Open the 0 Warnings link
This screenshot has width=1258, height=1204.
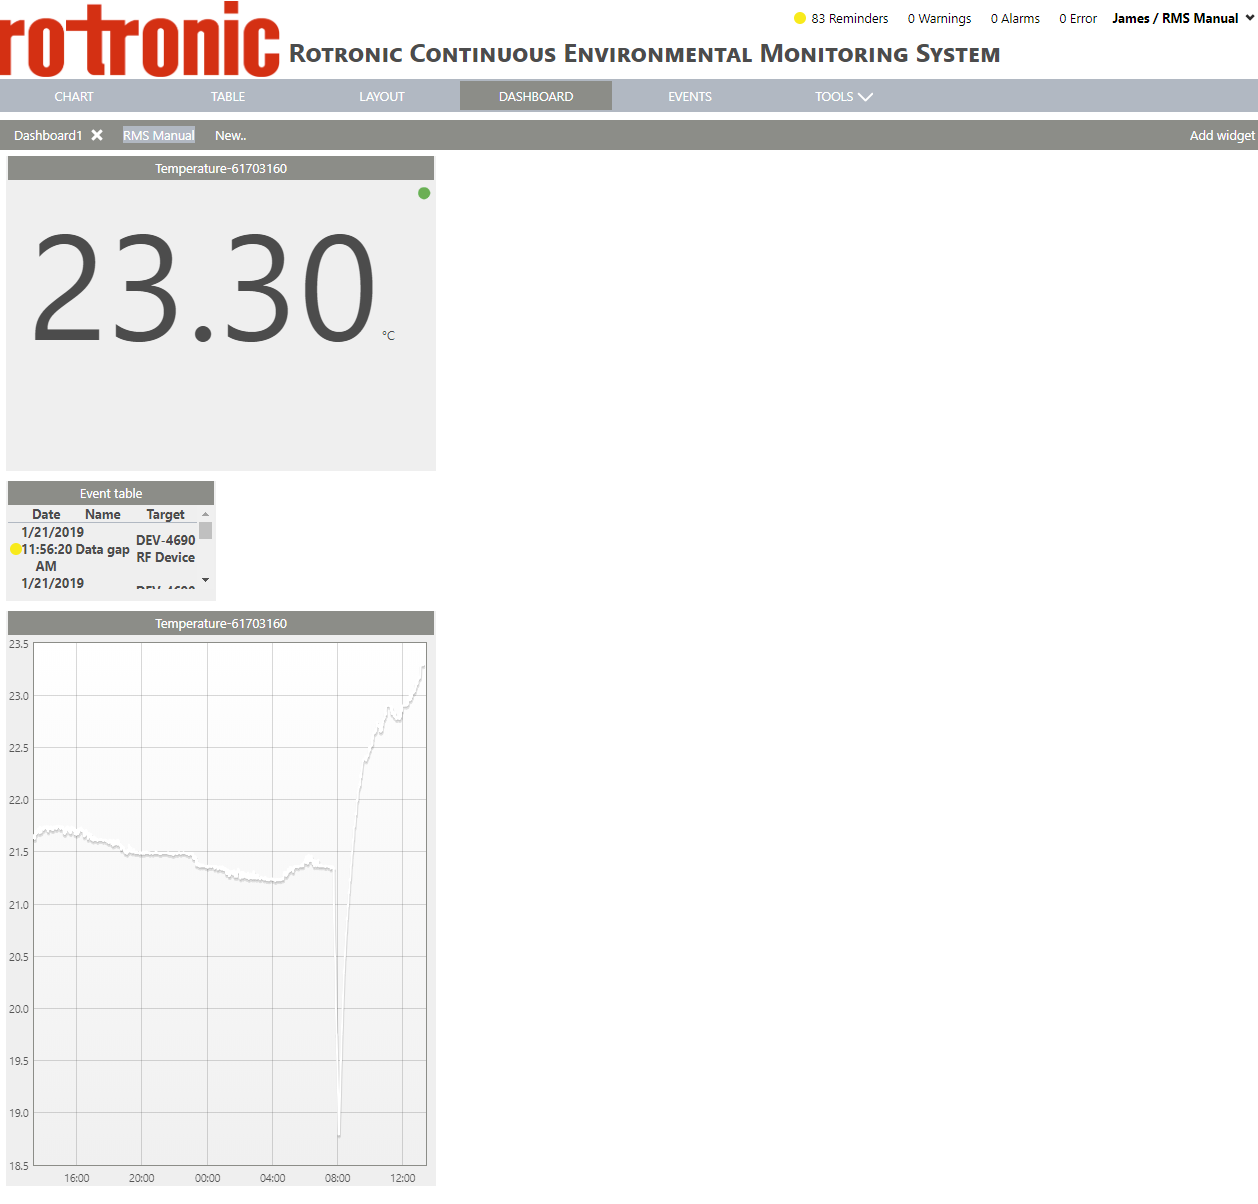pos(939,18)
